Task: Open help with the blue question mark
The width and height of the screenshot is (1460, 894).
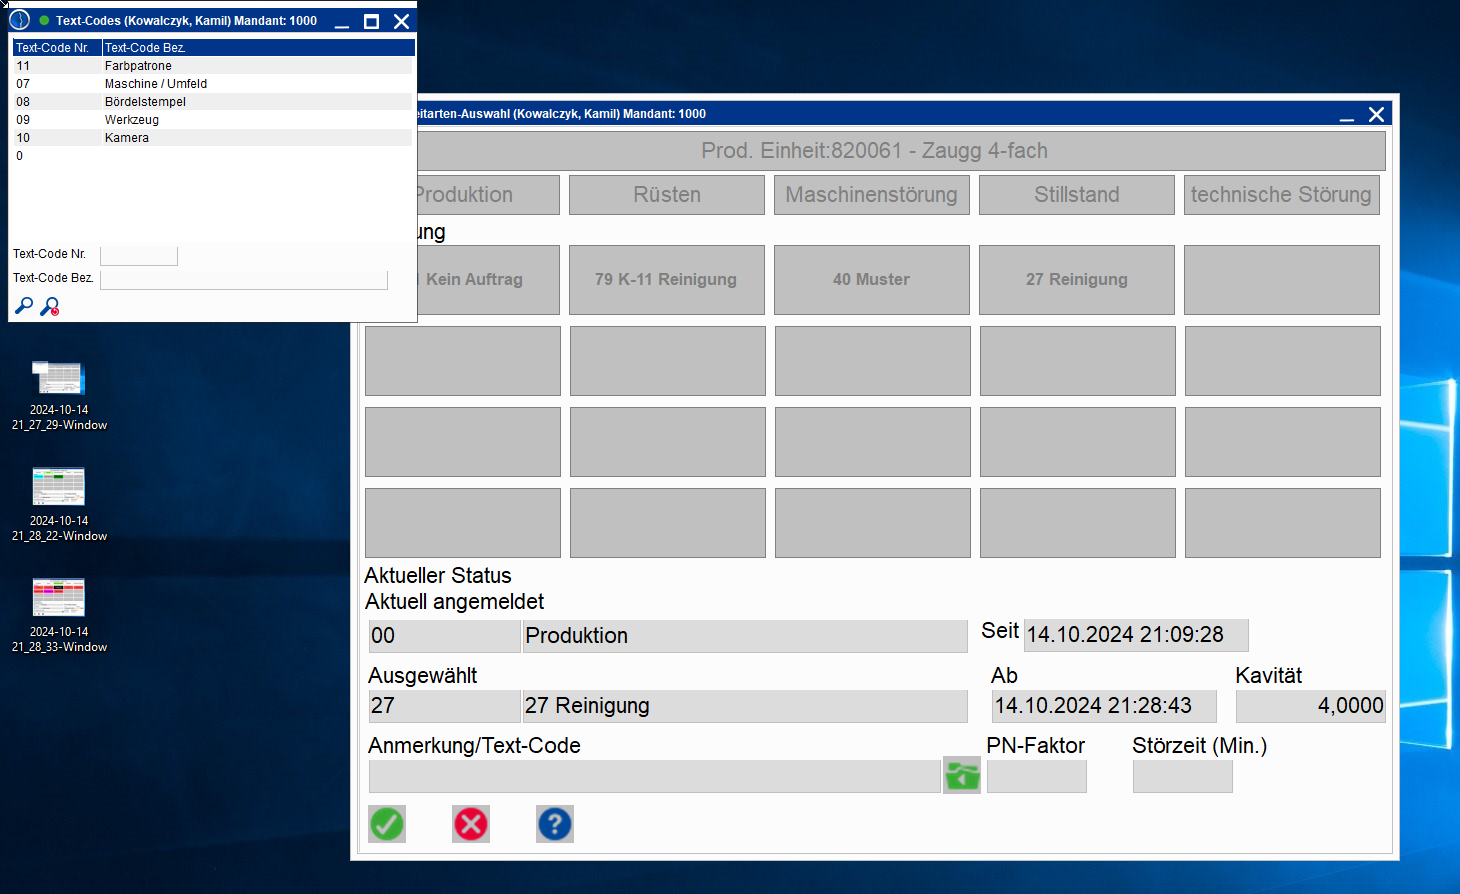Action: 555,824
